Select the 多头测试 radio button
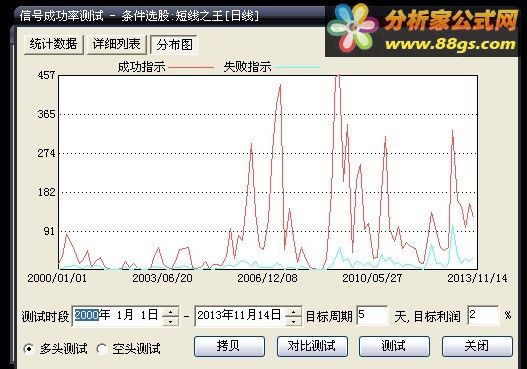 tap(29, 349)
